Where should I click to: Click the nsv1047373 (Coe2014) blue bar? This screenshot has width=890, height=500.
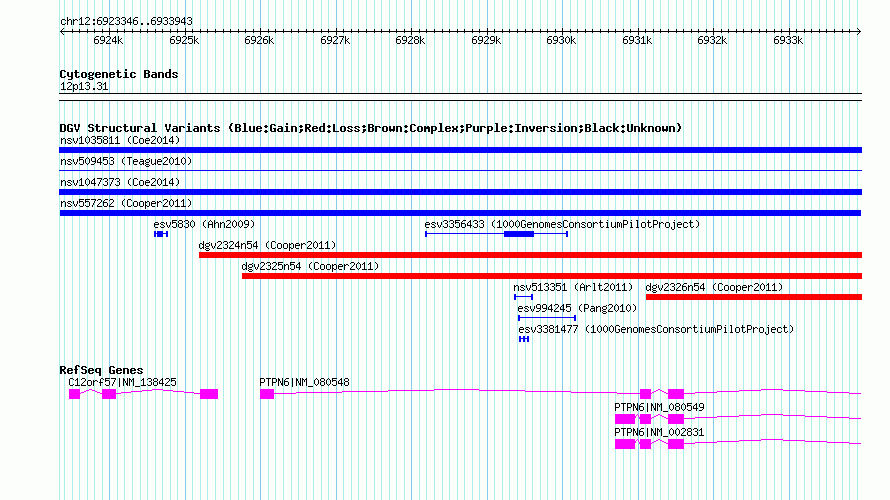tap(460, 192)
